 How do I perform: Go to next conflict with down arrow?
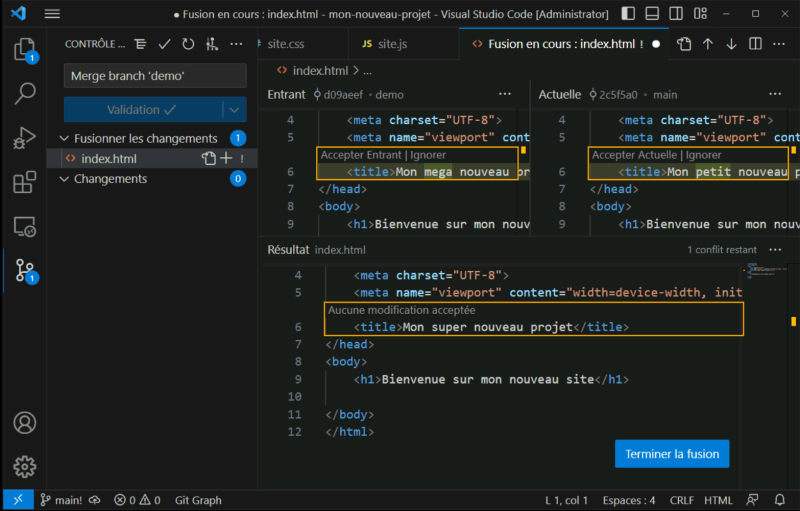click(732, 44)
